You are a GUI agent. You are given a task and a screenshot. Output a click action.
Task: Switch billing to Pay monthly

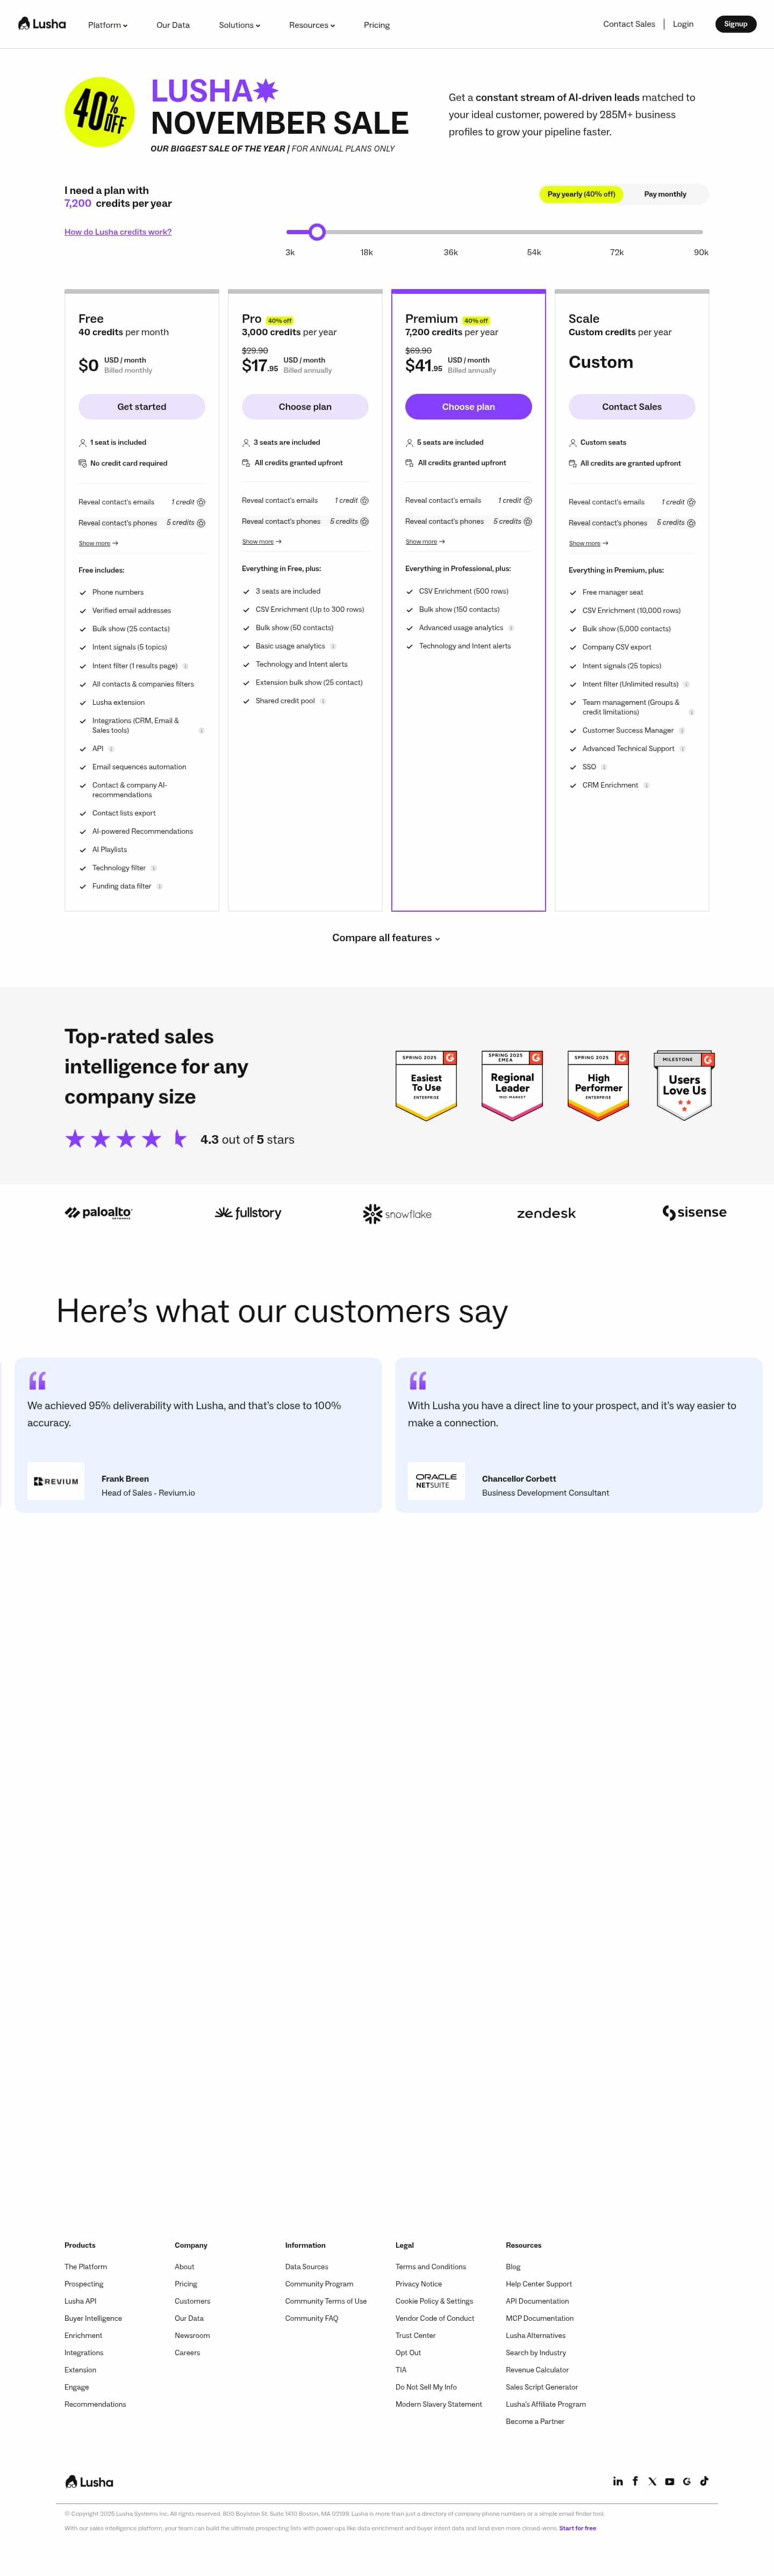click(x=665, y=194)
